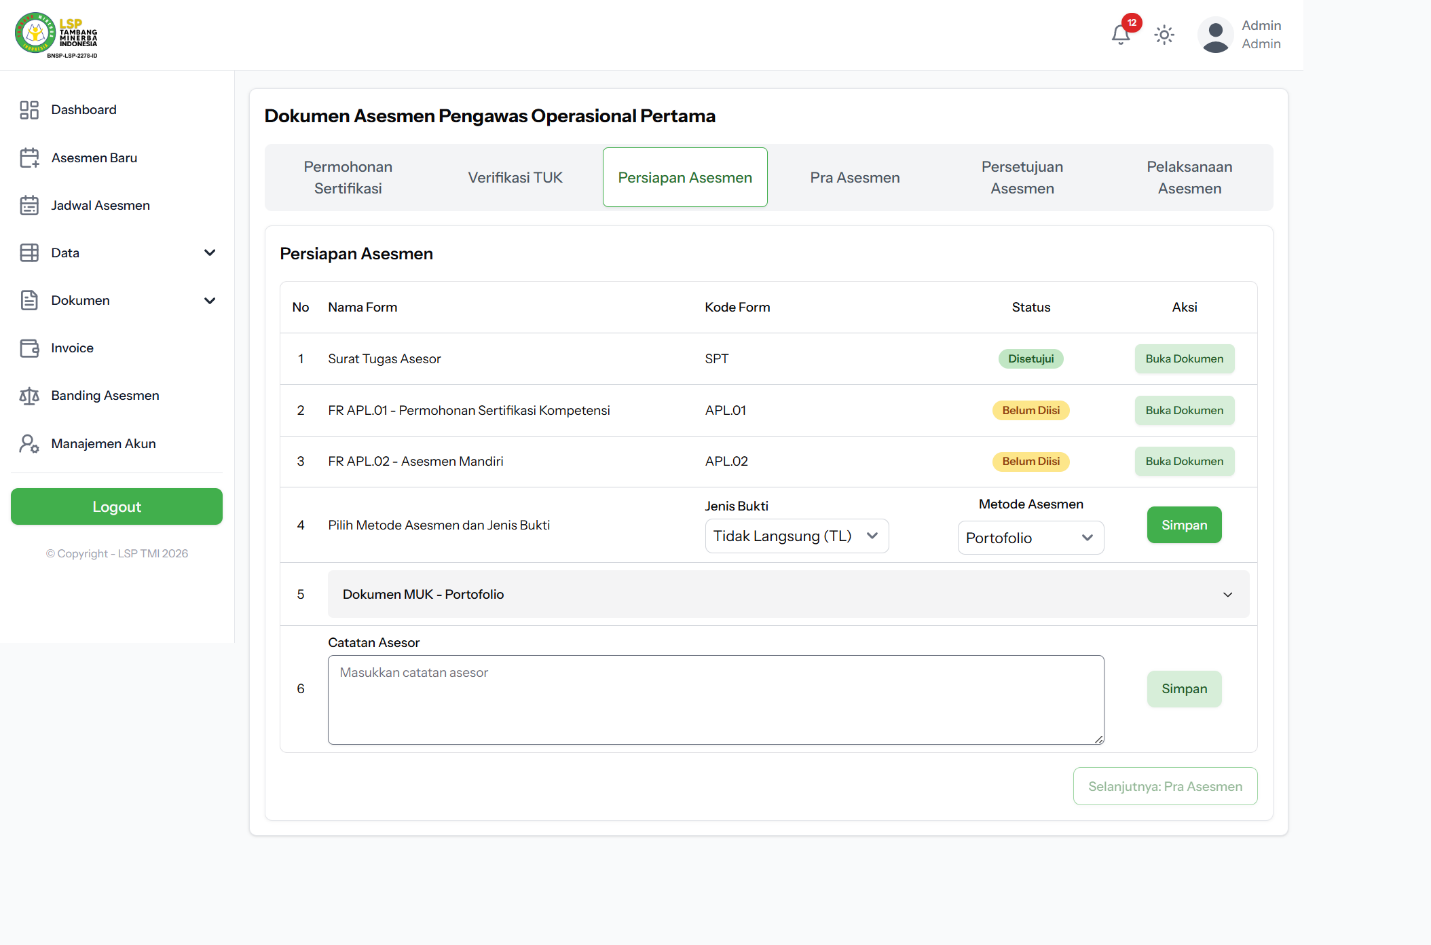Select the Persiapan Asesmen tab
The width and height of the screenshot is (1431, 945).
[x=685, y=178]
